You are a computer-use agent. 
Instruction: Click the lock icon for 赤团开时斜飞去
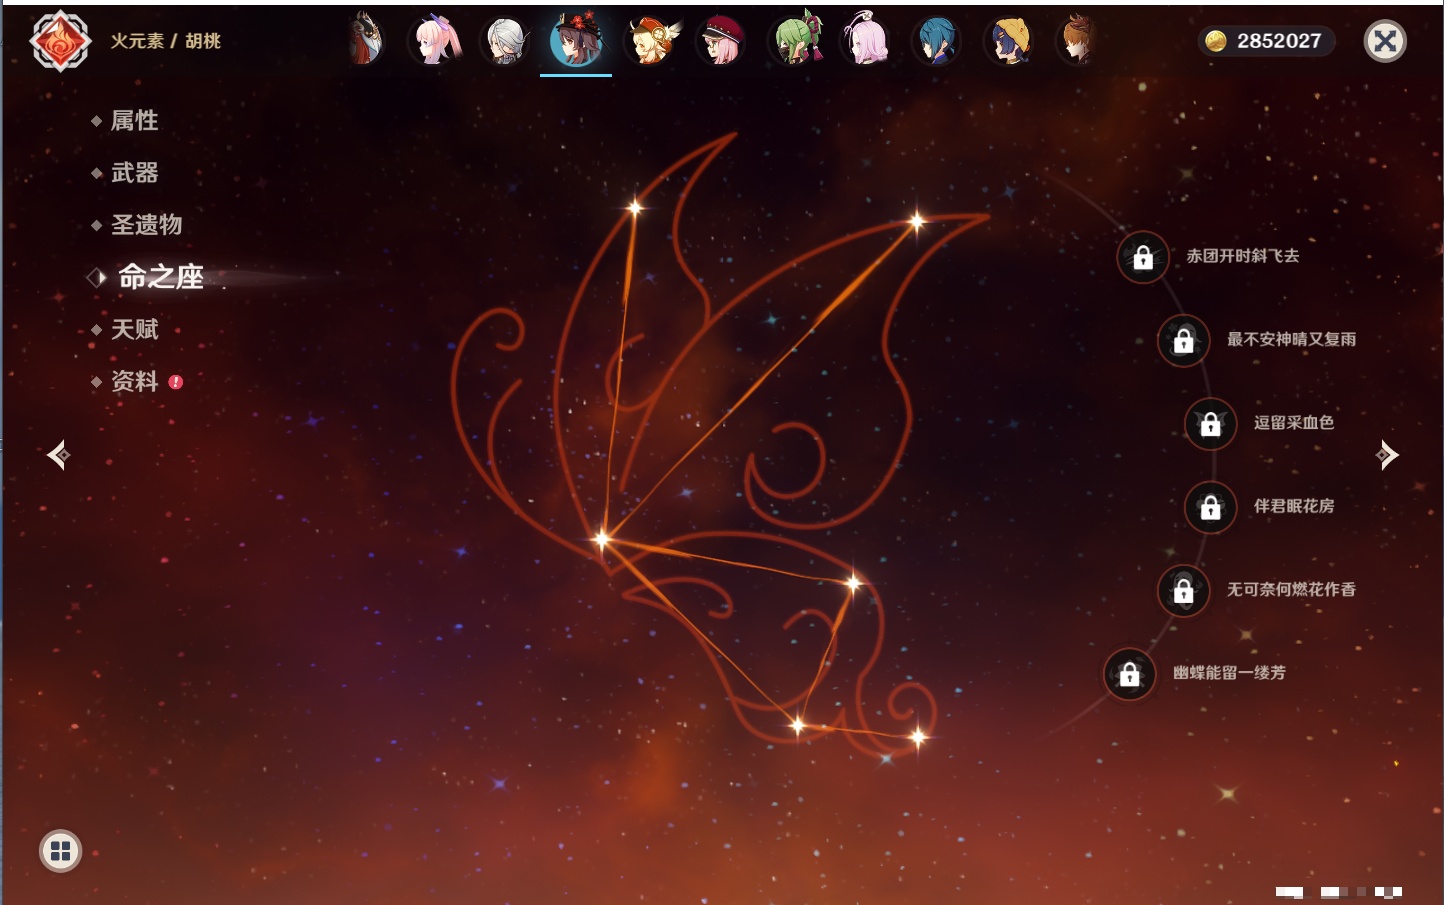coord(1143,258)
